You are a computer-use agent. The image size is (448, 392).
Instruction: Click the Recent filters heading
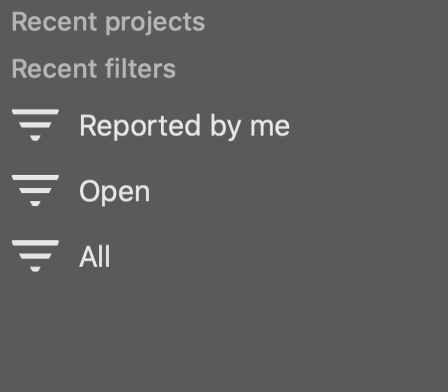click(x=94, y=68)
